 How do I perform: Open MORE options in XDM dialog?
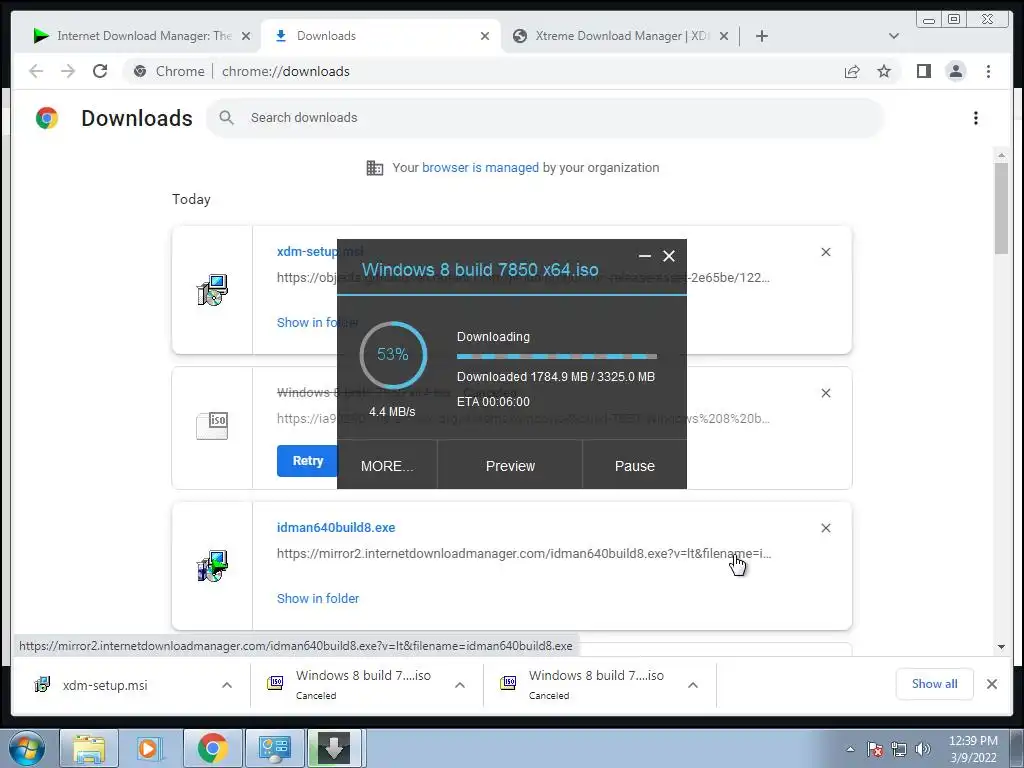pos(387,466)
